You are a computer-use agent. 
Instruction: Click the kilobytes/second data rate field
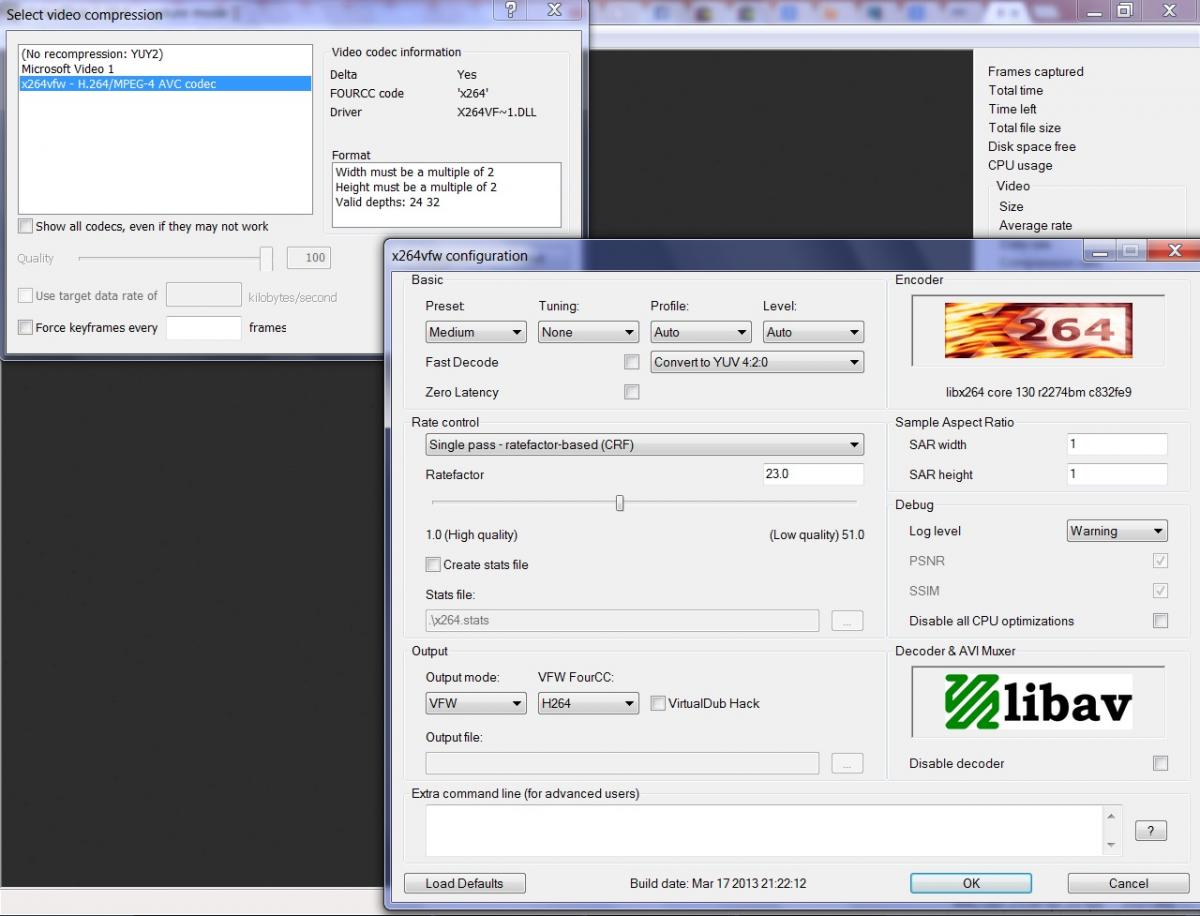204,296
